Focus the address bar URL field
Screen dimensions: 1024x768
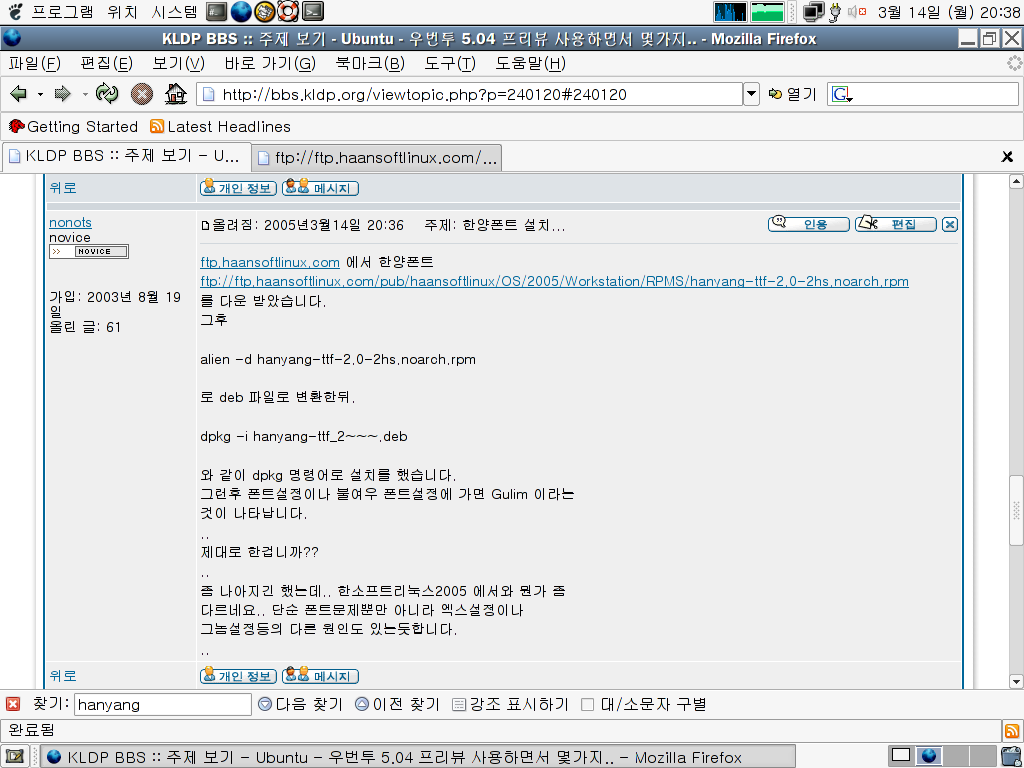click(x=470, y=94)
